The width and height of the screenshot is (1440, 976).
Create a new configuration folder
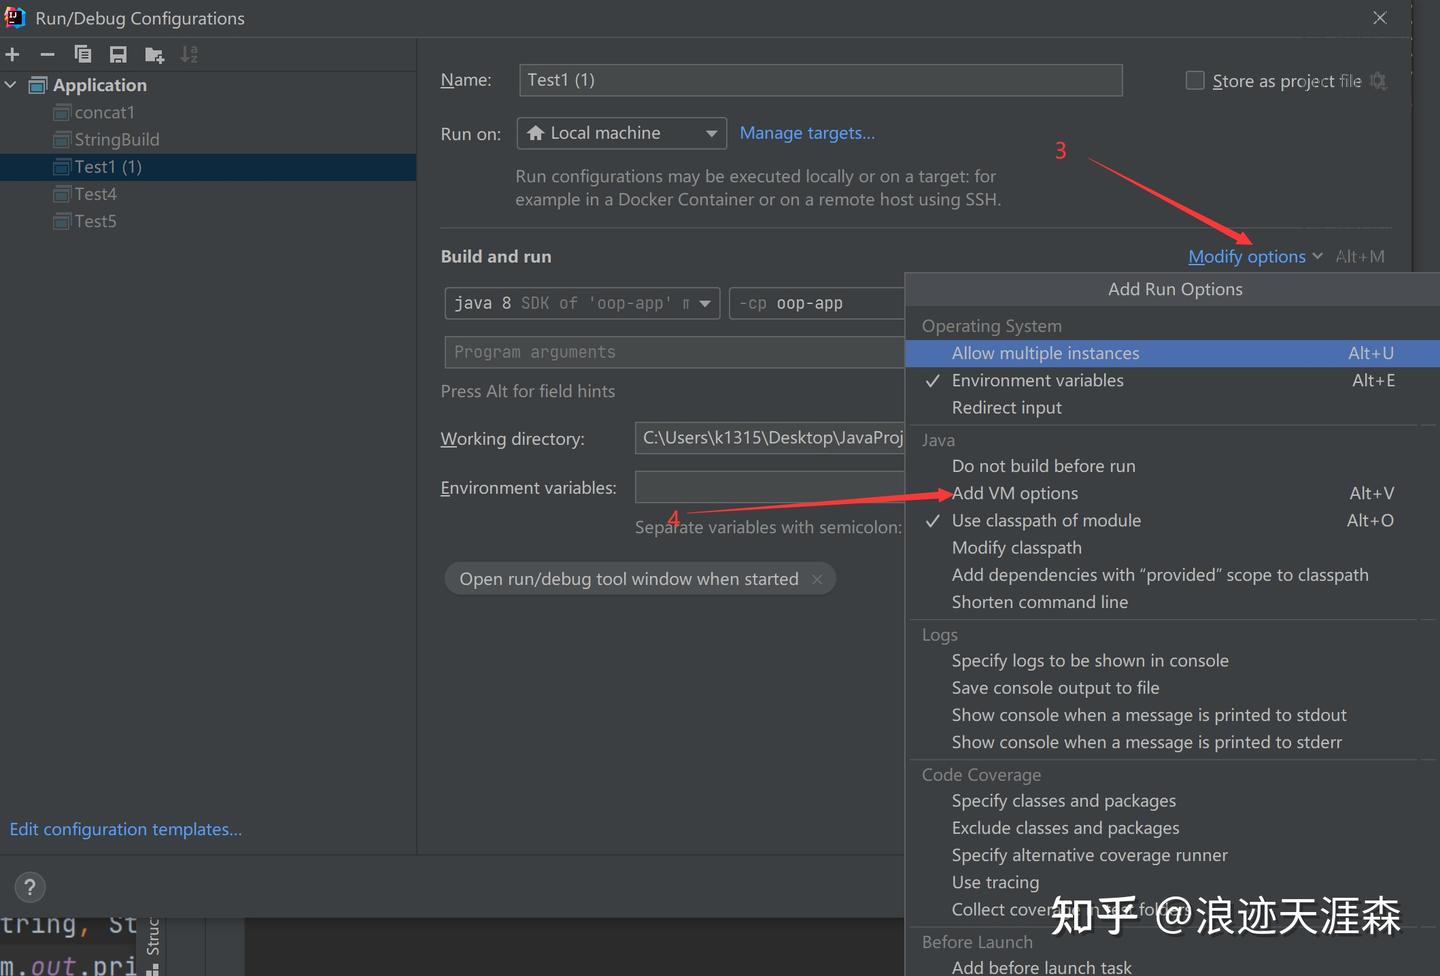[153, 54]
